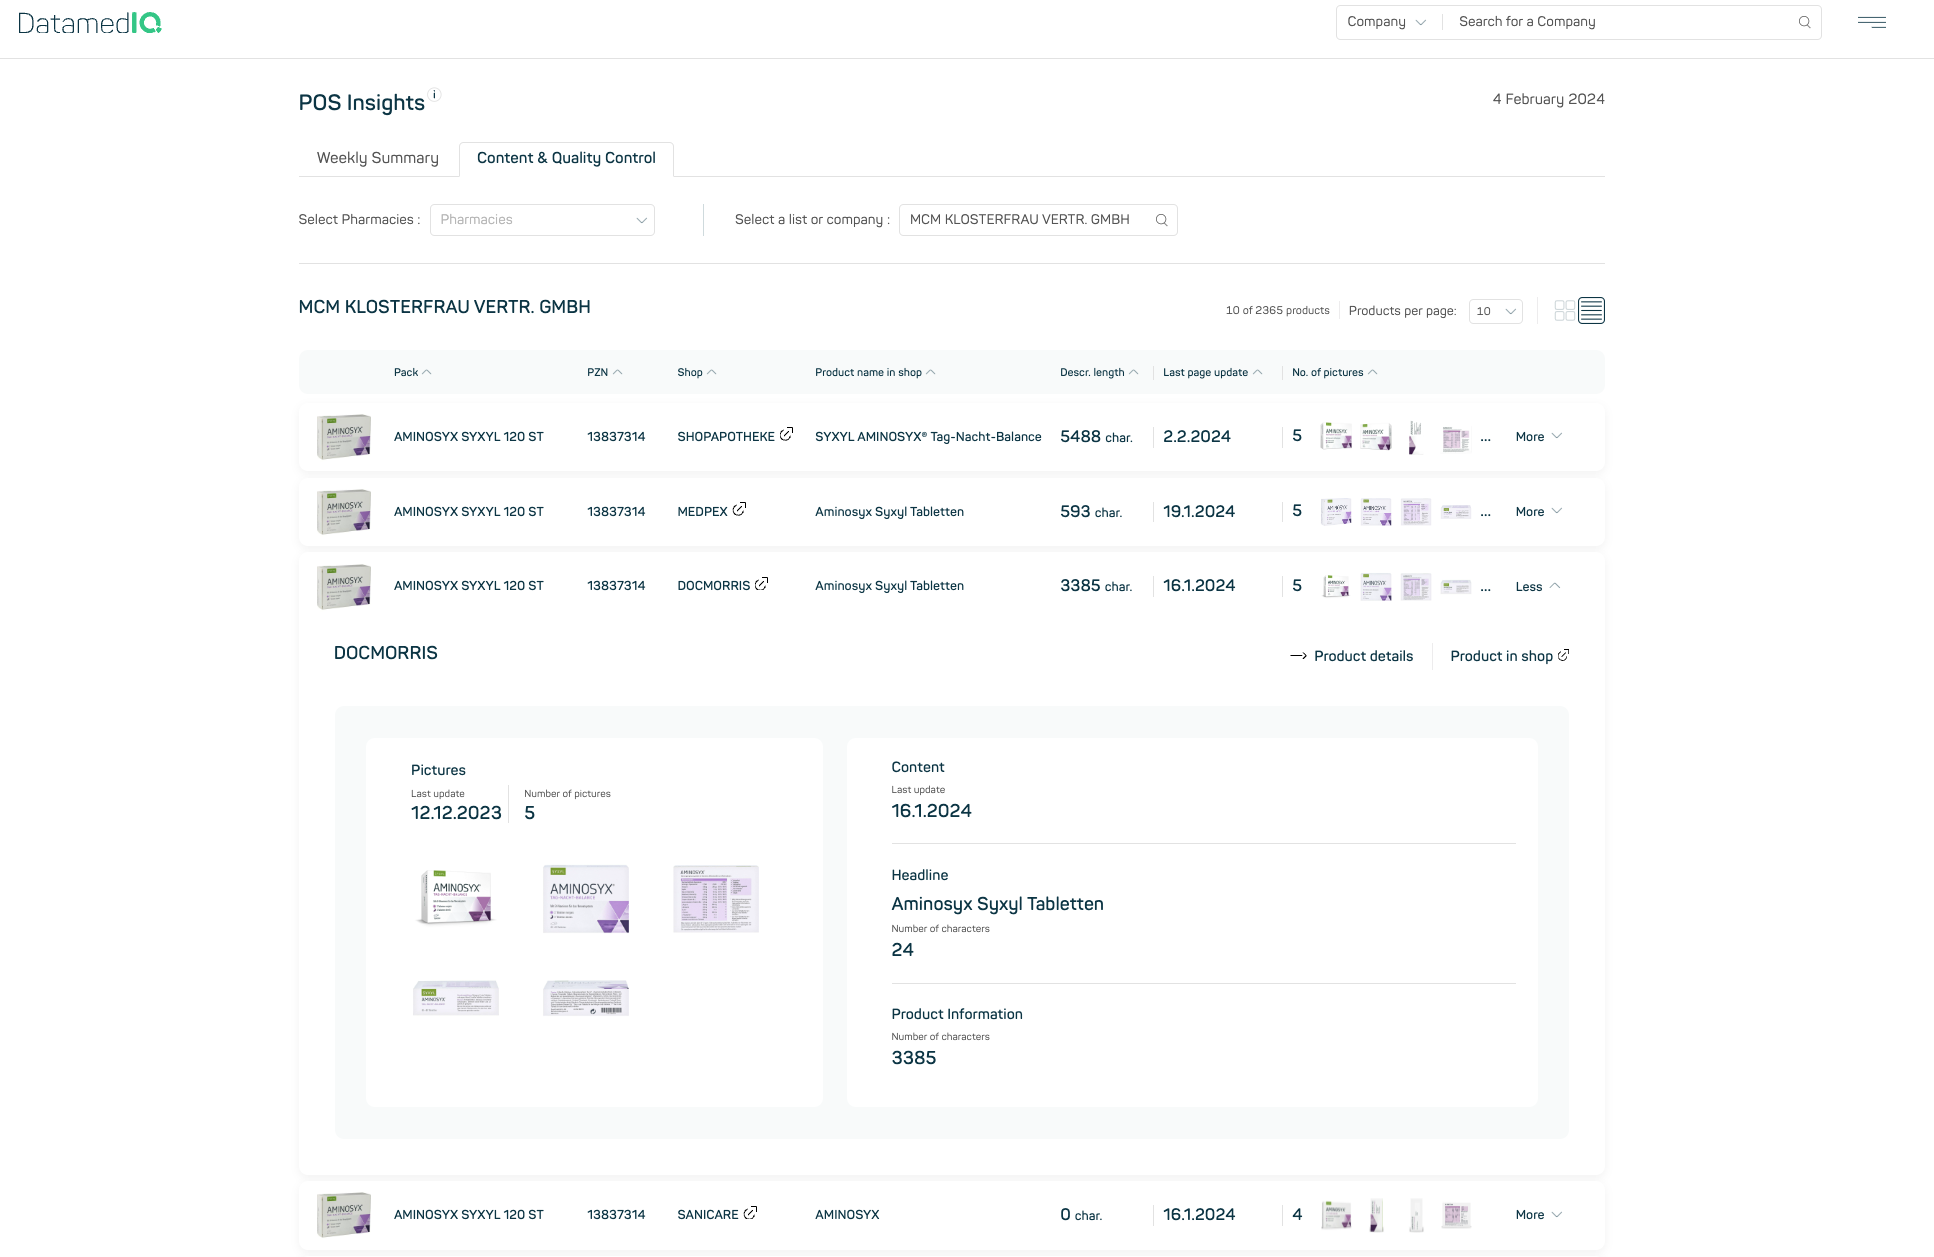This screenshot has height=1257, width=1934.
Task: Sort by Descr. length column
Action: (x=1099, y=372)
